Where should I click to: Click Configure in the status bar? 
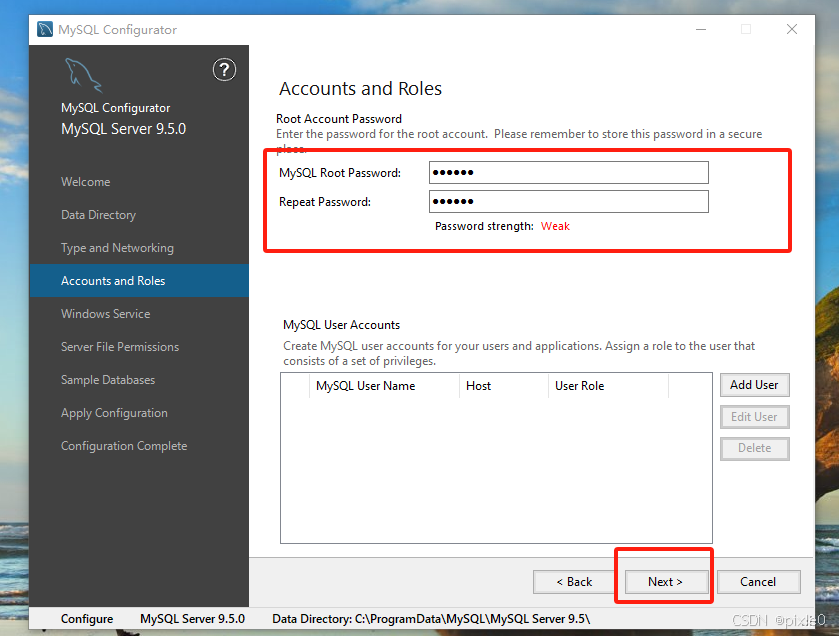87,619
